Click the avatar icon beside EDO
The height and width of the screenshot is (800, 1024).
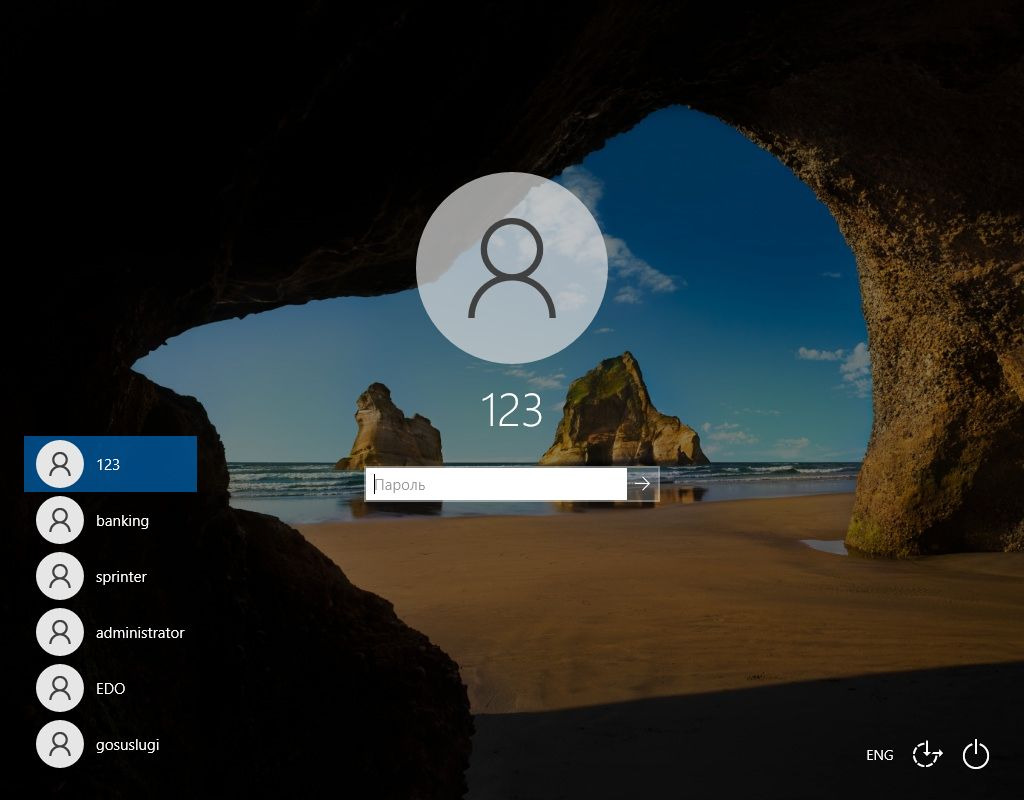pos(59,688)
